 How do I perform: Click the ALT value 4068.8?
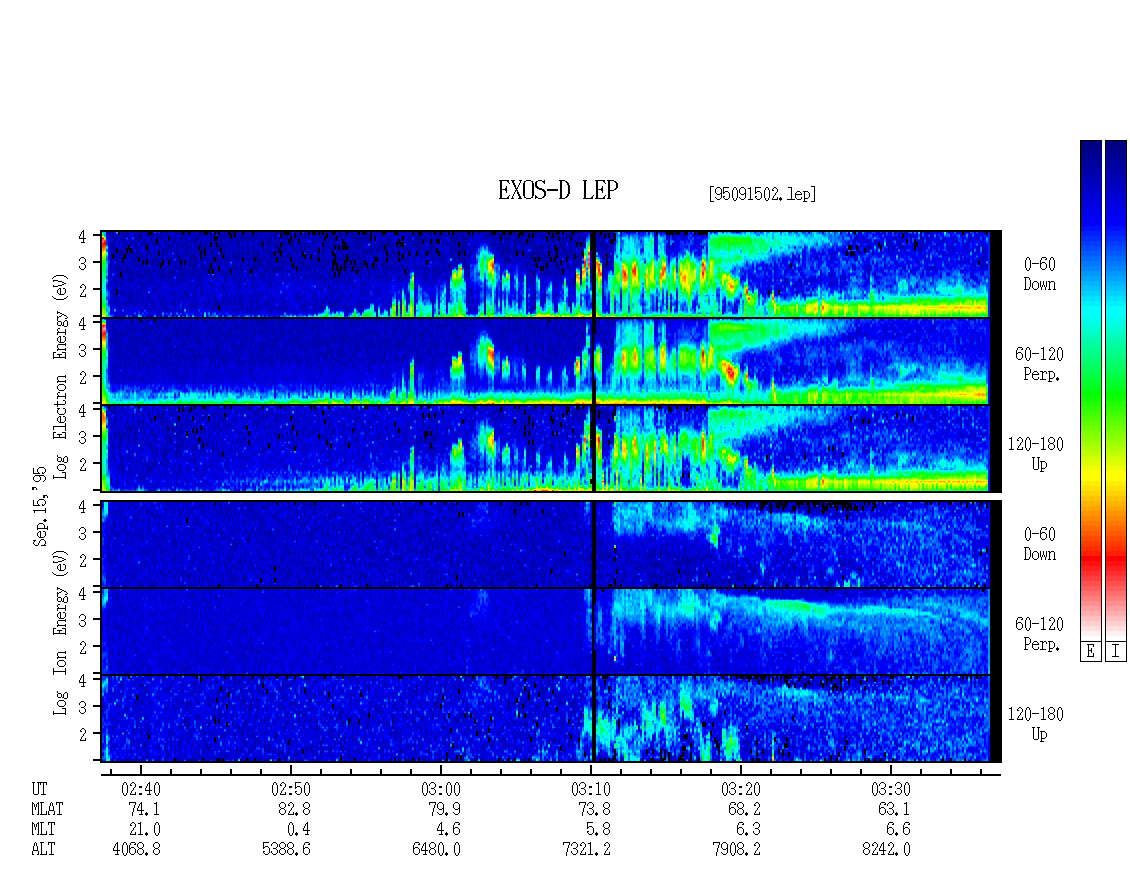tap(136, 850)
